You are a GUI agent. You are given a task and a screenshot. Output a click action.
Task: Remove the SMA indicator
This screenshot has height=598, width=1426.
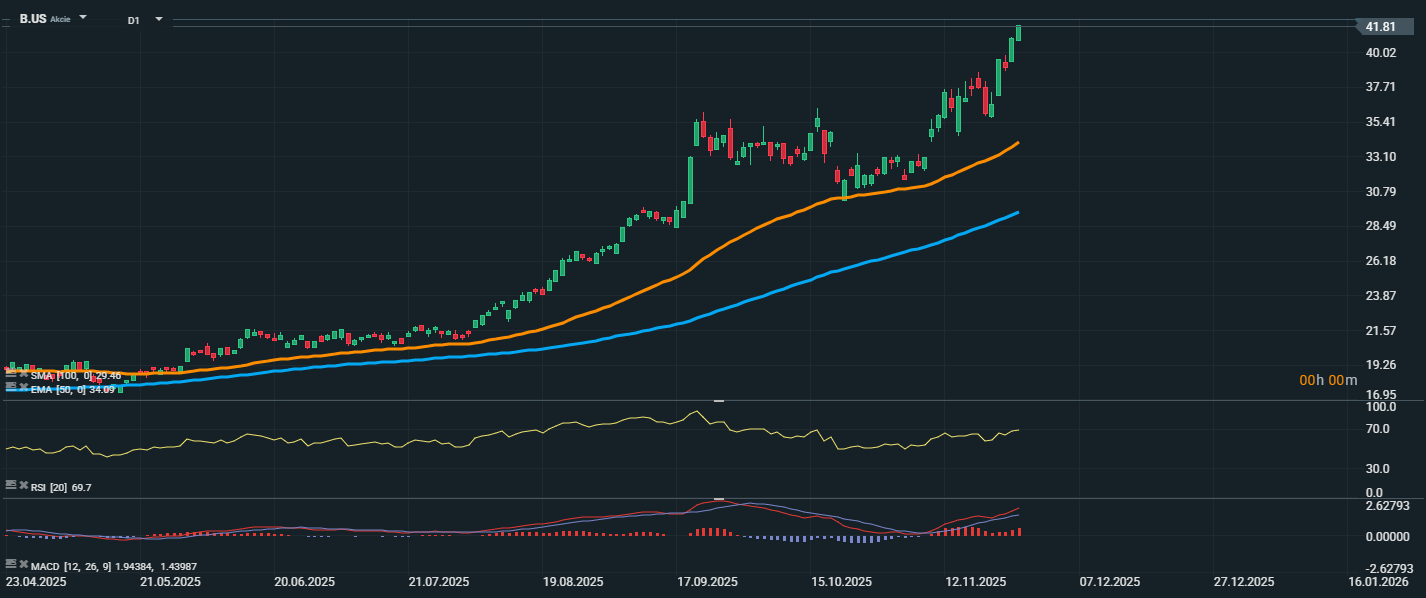pyautogui.click(x=24, y=374)
